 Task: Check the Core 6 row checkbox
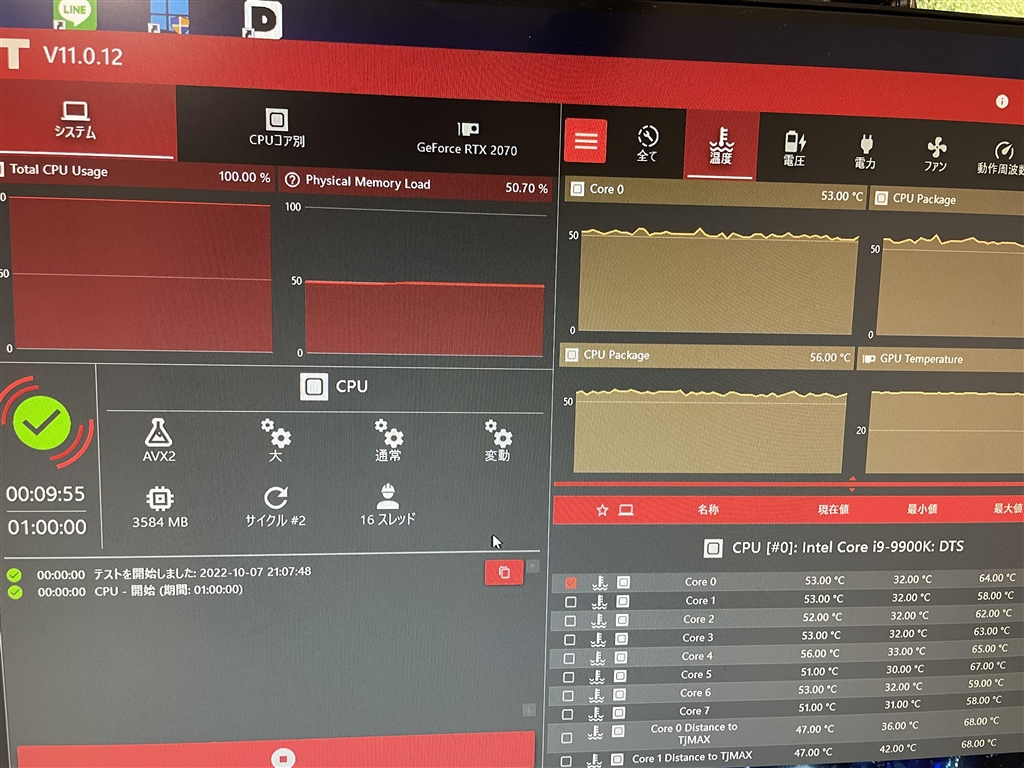pos(568,696)
